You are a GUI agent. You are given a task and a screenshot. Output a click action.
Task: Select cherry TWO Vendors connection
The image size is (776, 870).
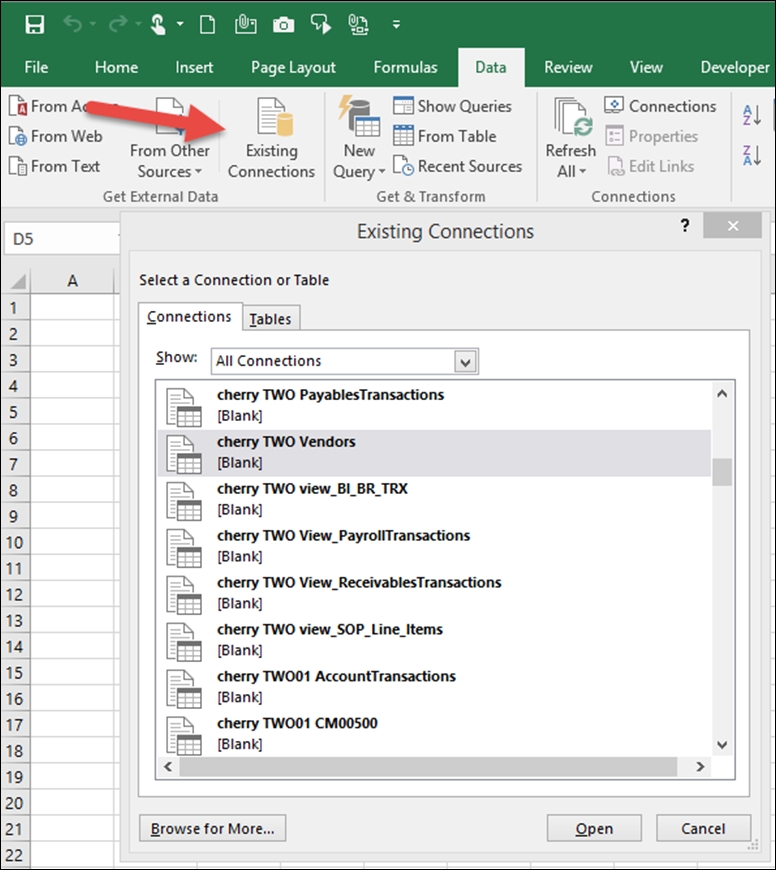[x=434, y=453]
